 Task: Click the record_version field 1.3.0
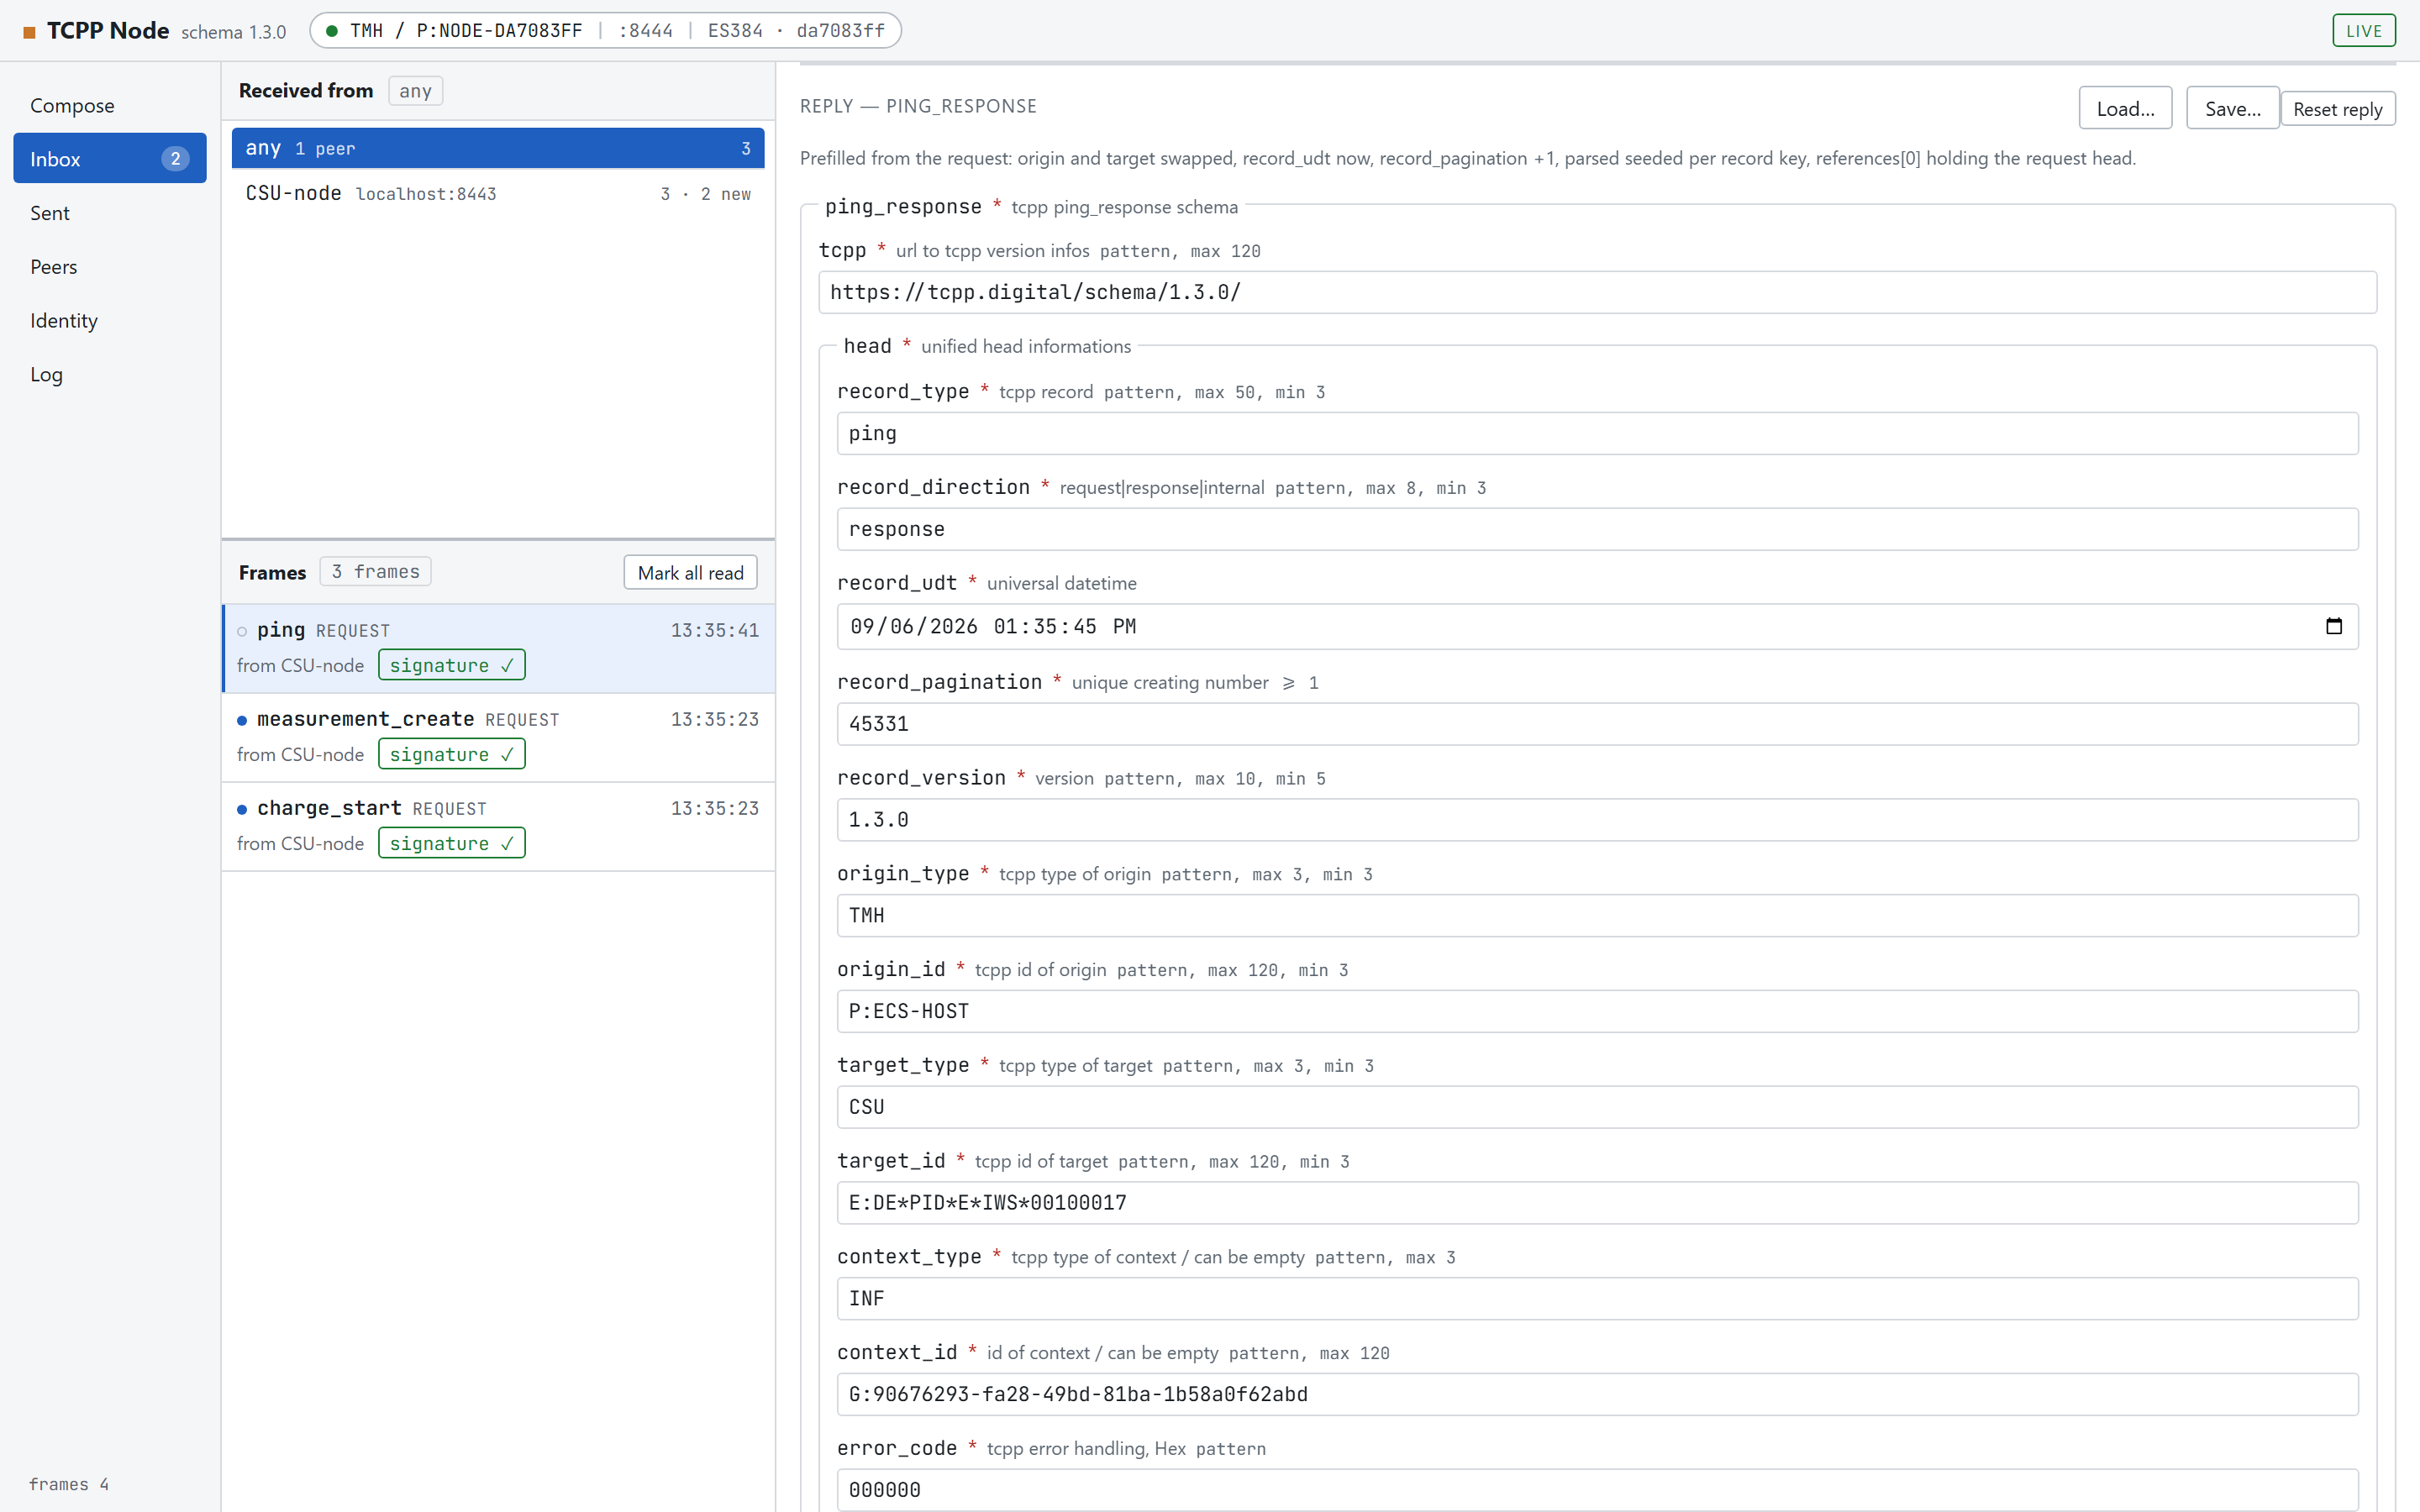pyautogui.click(x=1597, y=820)
